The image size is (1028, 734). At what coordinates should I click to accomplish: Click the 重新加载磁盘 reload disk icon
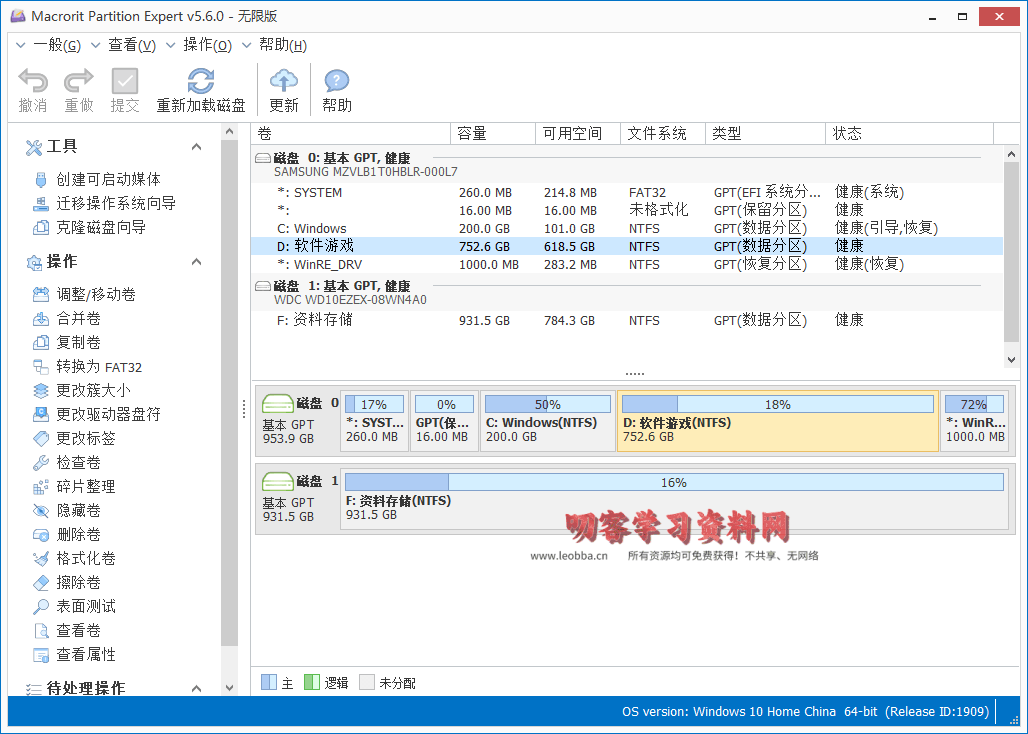(201, 82)
